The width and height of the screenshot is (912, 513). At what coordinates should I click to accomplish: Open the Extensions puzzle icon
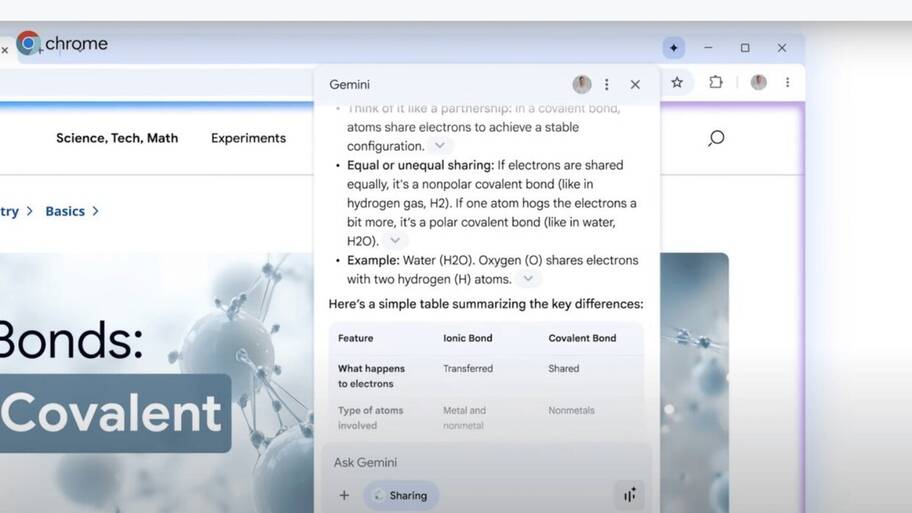click(716, 83)
